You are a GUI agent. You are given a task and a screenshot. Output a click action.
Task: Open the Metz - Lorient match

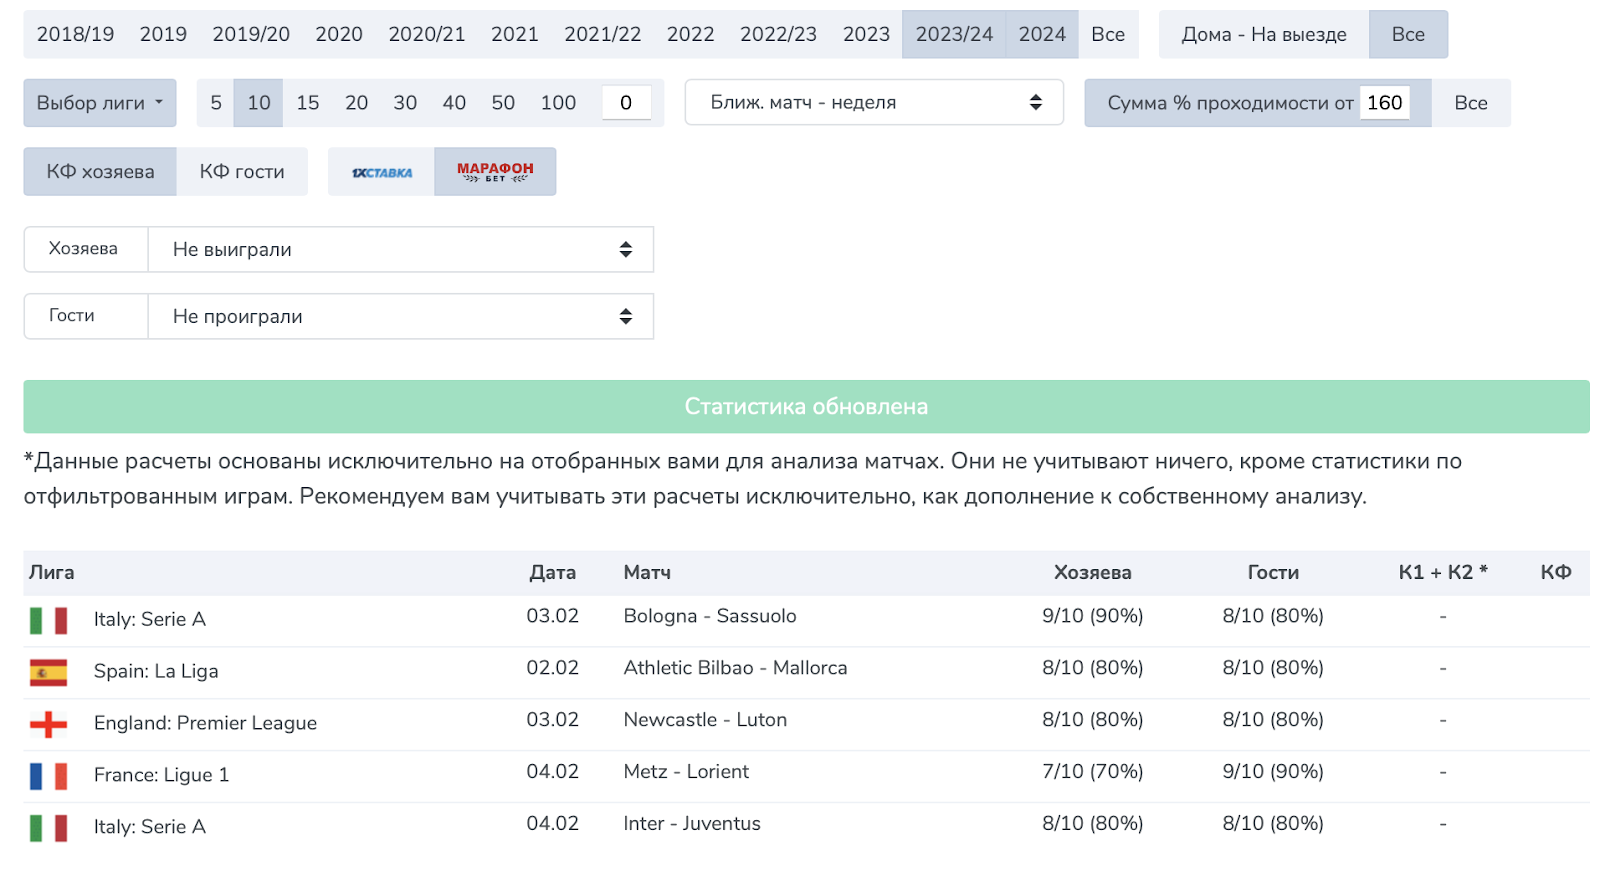coord(686,772)
